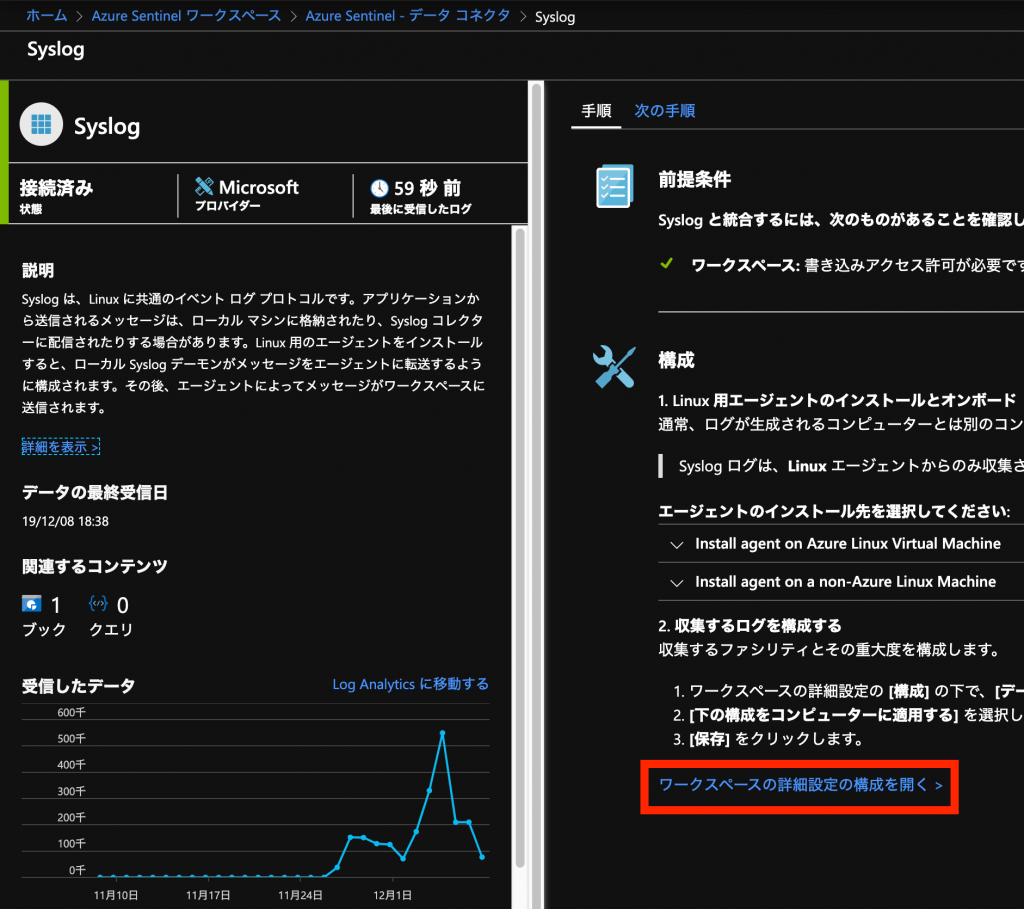Screen dimensions: 1024x909
Task: Click the Syslog connector grid icon
Action: 41,124
